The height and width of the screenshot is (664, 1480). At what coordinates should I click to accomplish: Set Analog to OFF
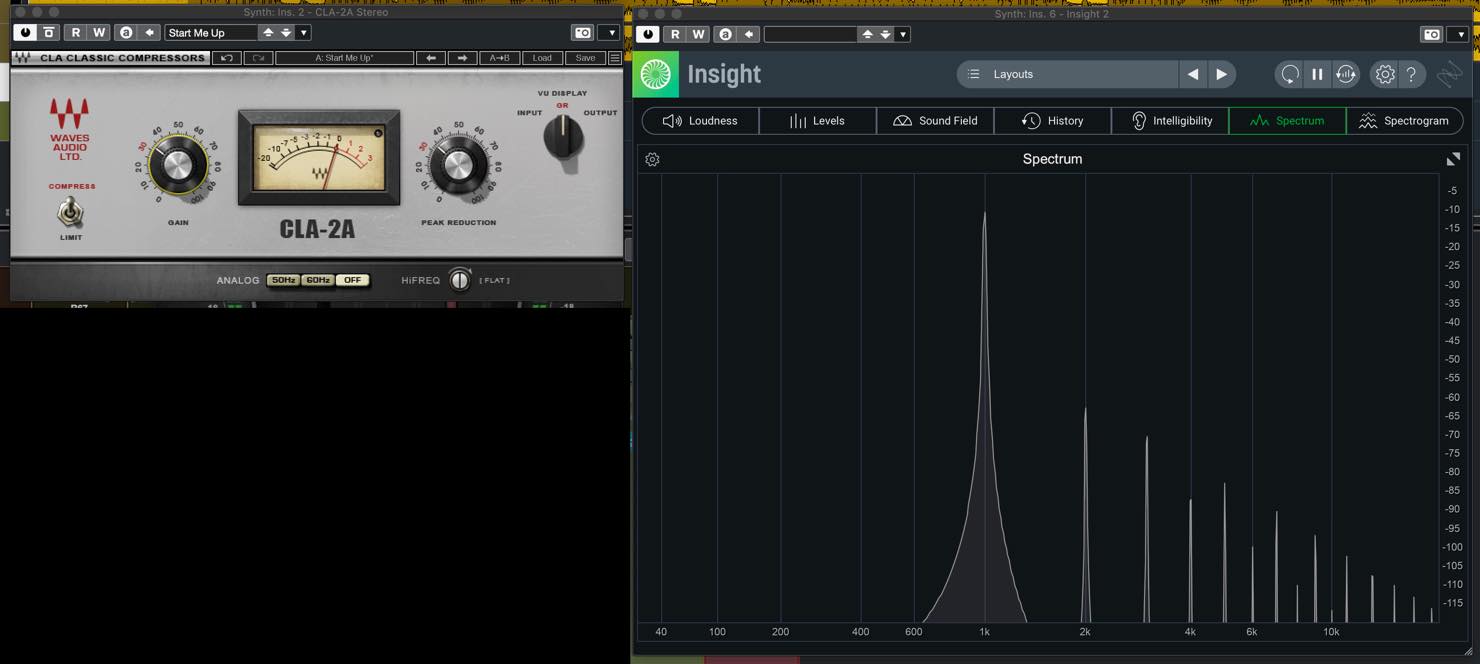352,280
